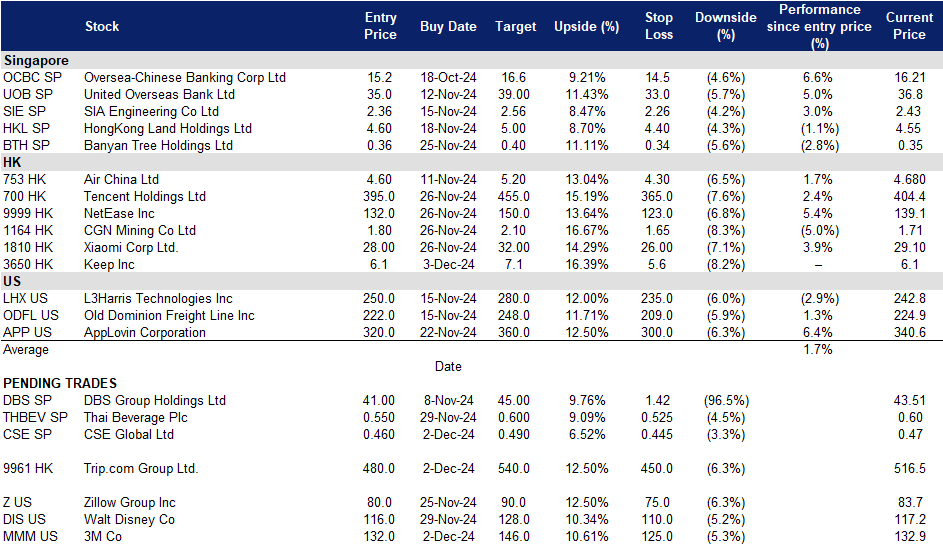Select the 'OCBC SP' ticker cell
This screenshot has width=943, height=545.
coord(32,78)
